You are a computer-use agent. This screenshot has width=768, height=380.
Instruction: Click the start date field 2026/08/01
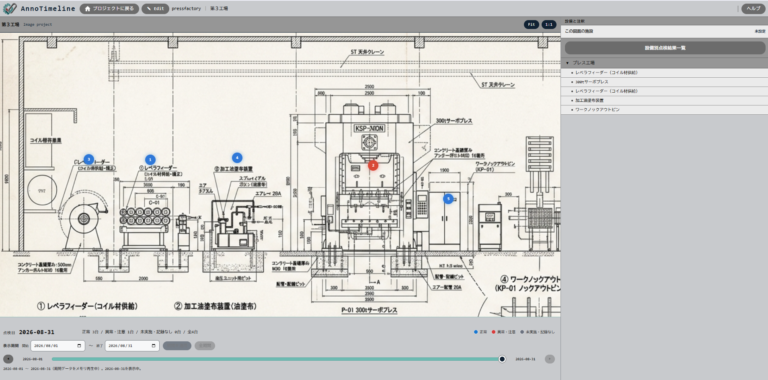coord(58,346)
